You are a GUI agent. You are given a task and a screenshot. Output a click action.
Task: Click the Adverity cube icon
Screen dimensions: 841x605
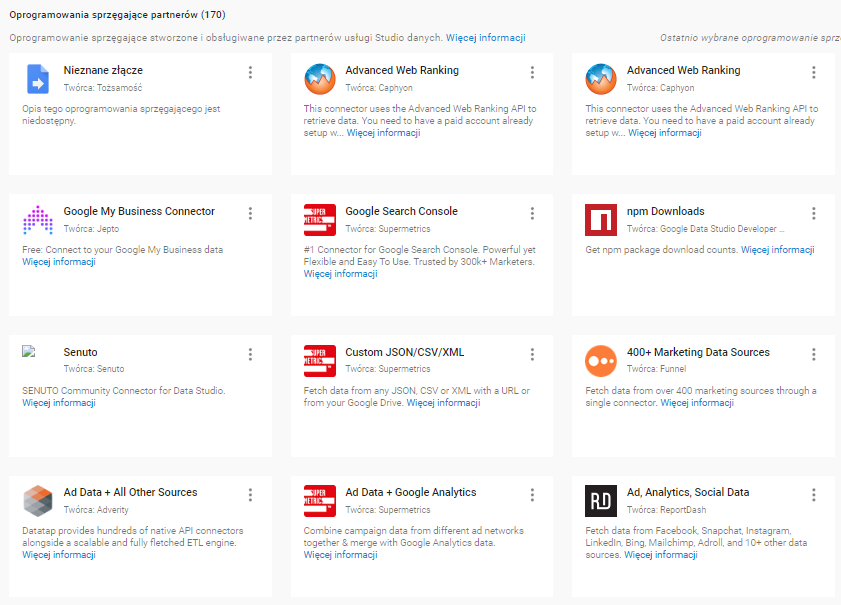[x=38, y=500]
